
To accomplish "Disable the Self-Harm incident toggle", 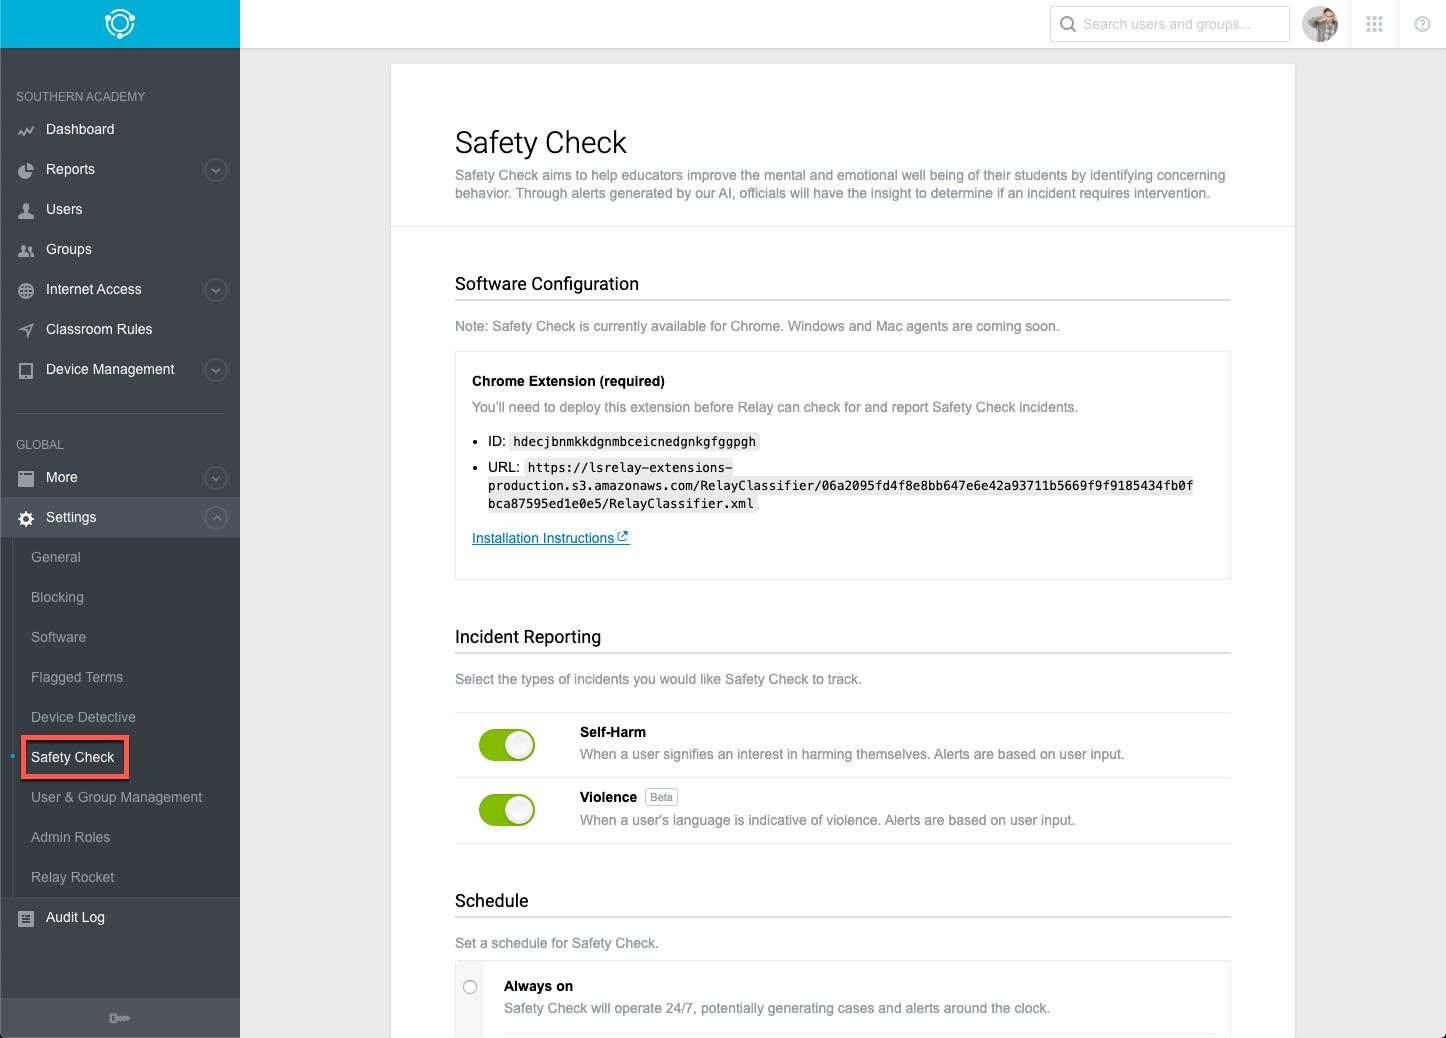I will click(x=507, y=744).
